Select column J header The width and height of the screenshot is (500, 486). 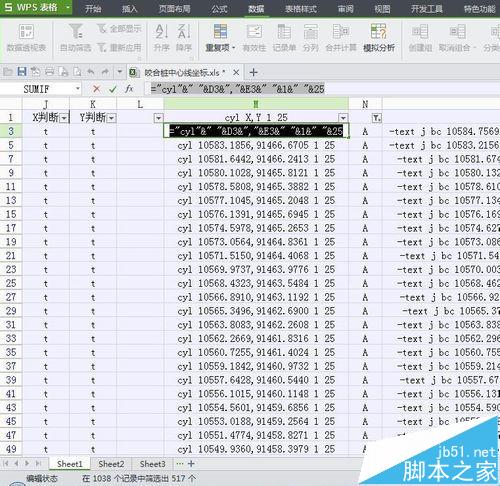coord(46,104)
